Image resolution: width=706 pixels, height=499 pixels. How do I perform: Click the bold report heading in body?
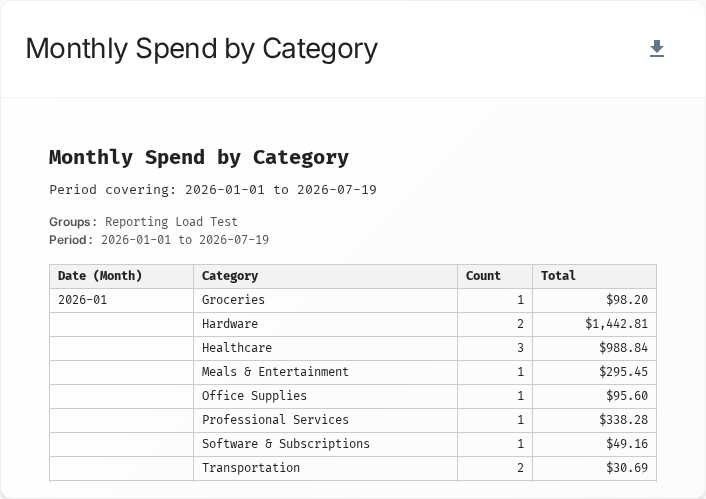(199, 158)
